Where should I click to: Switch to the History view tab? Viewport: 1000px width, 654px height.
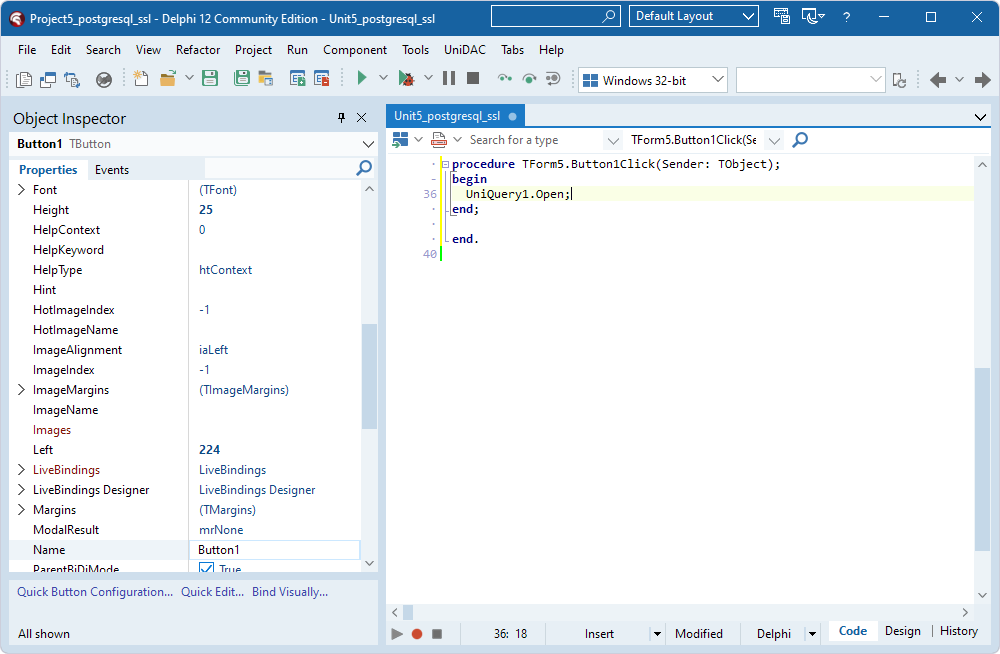pos(959,631)
